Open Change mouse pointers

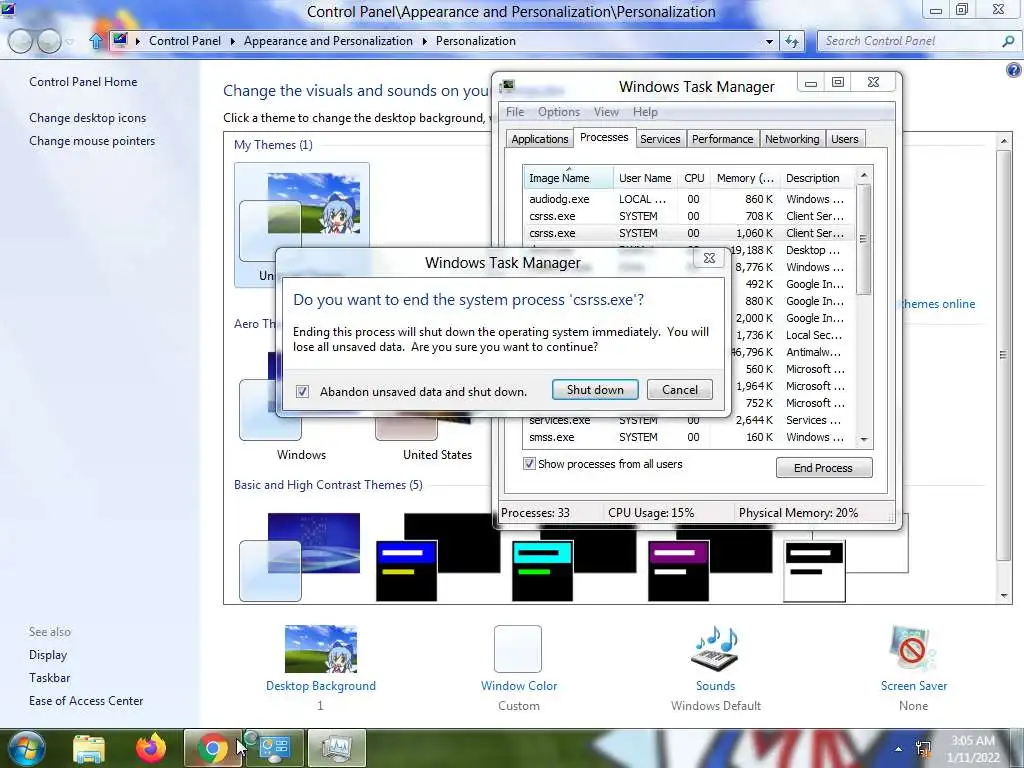92,140
